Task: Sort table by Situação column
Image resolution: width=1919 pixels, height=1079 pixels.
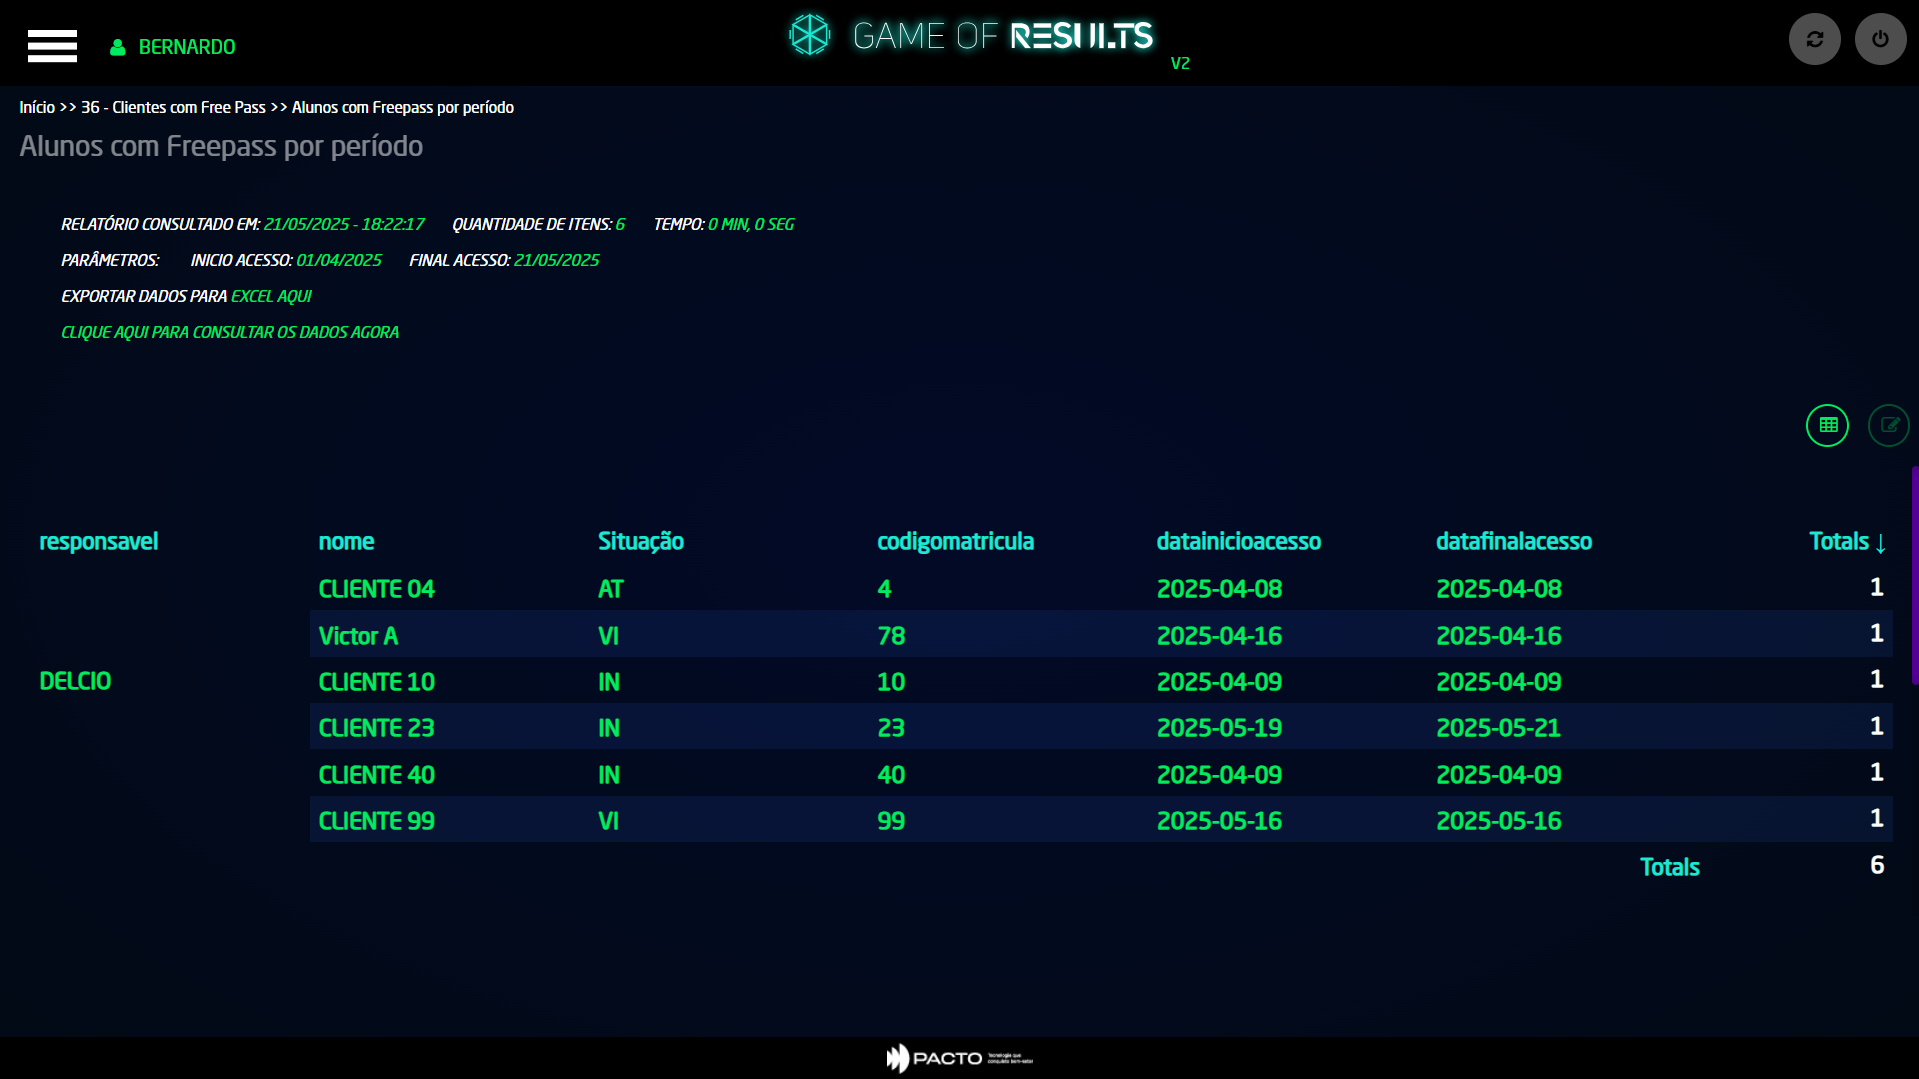Action: click(x=640, y=541)
